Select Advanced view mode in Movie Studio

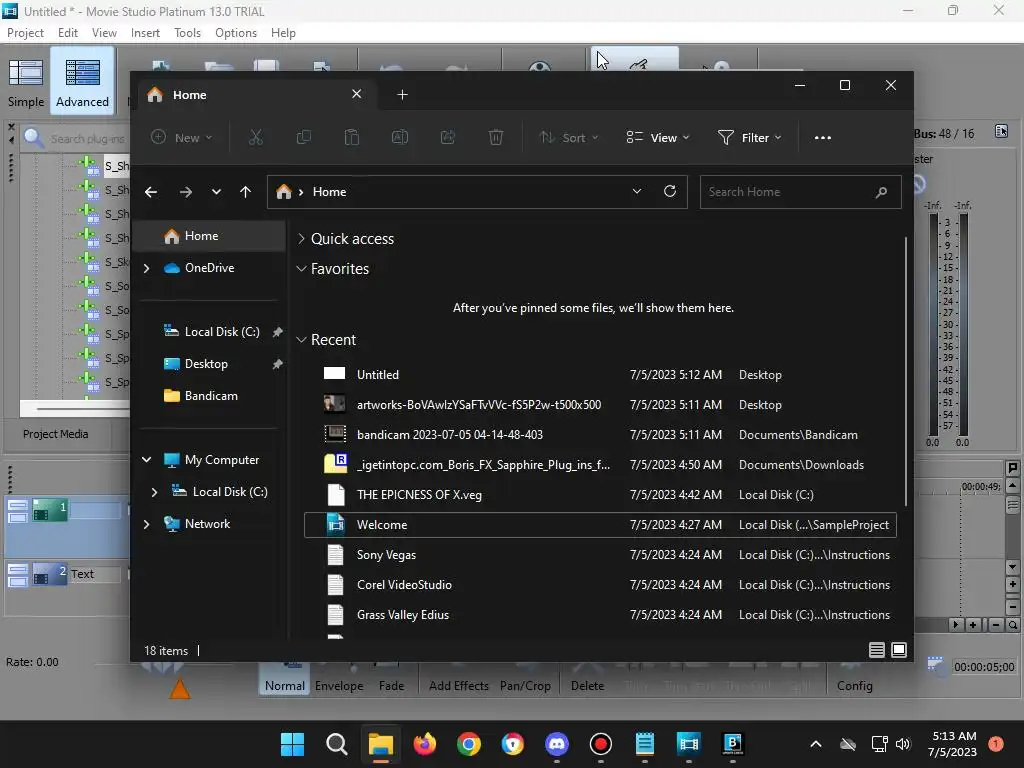82,82
